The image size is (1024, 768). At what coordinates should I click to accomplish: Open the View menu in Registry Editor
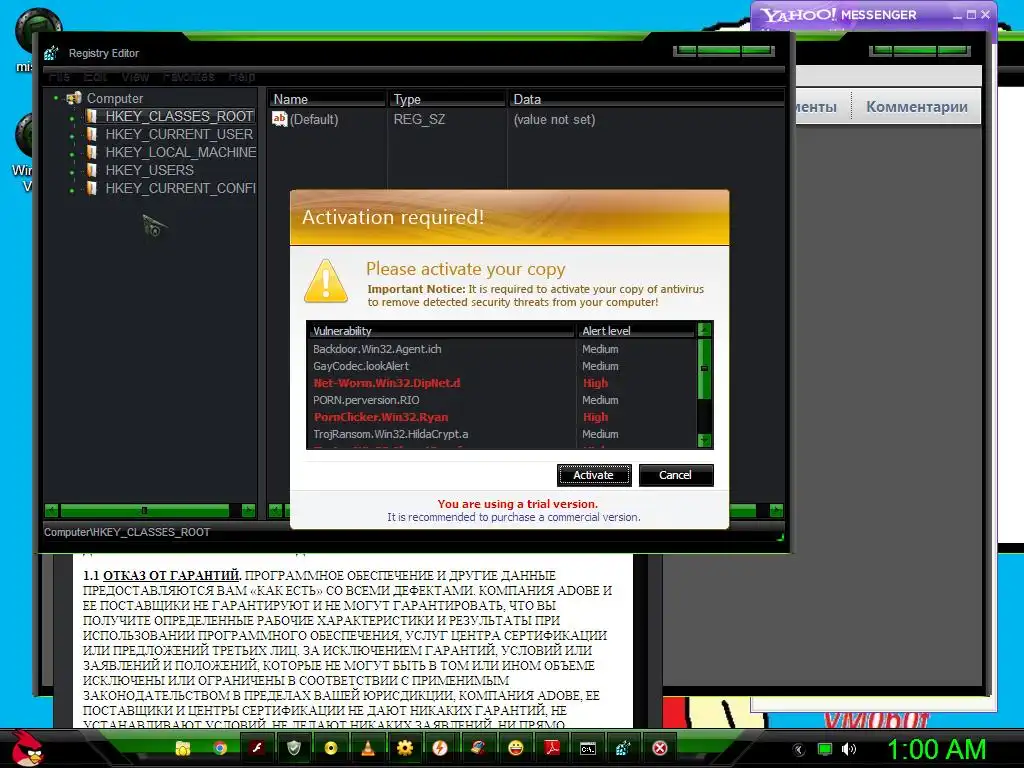click(x=135, y=76)
